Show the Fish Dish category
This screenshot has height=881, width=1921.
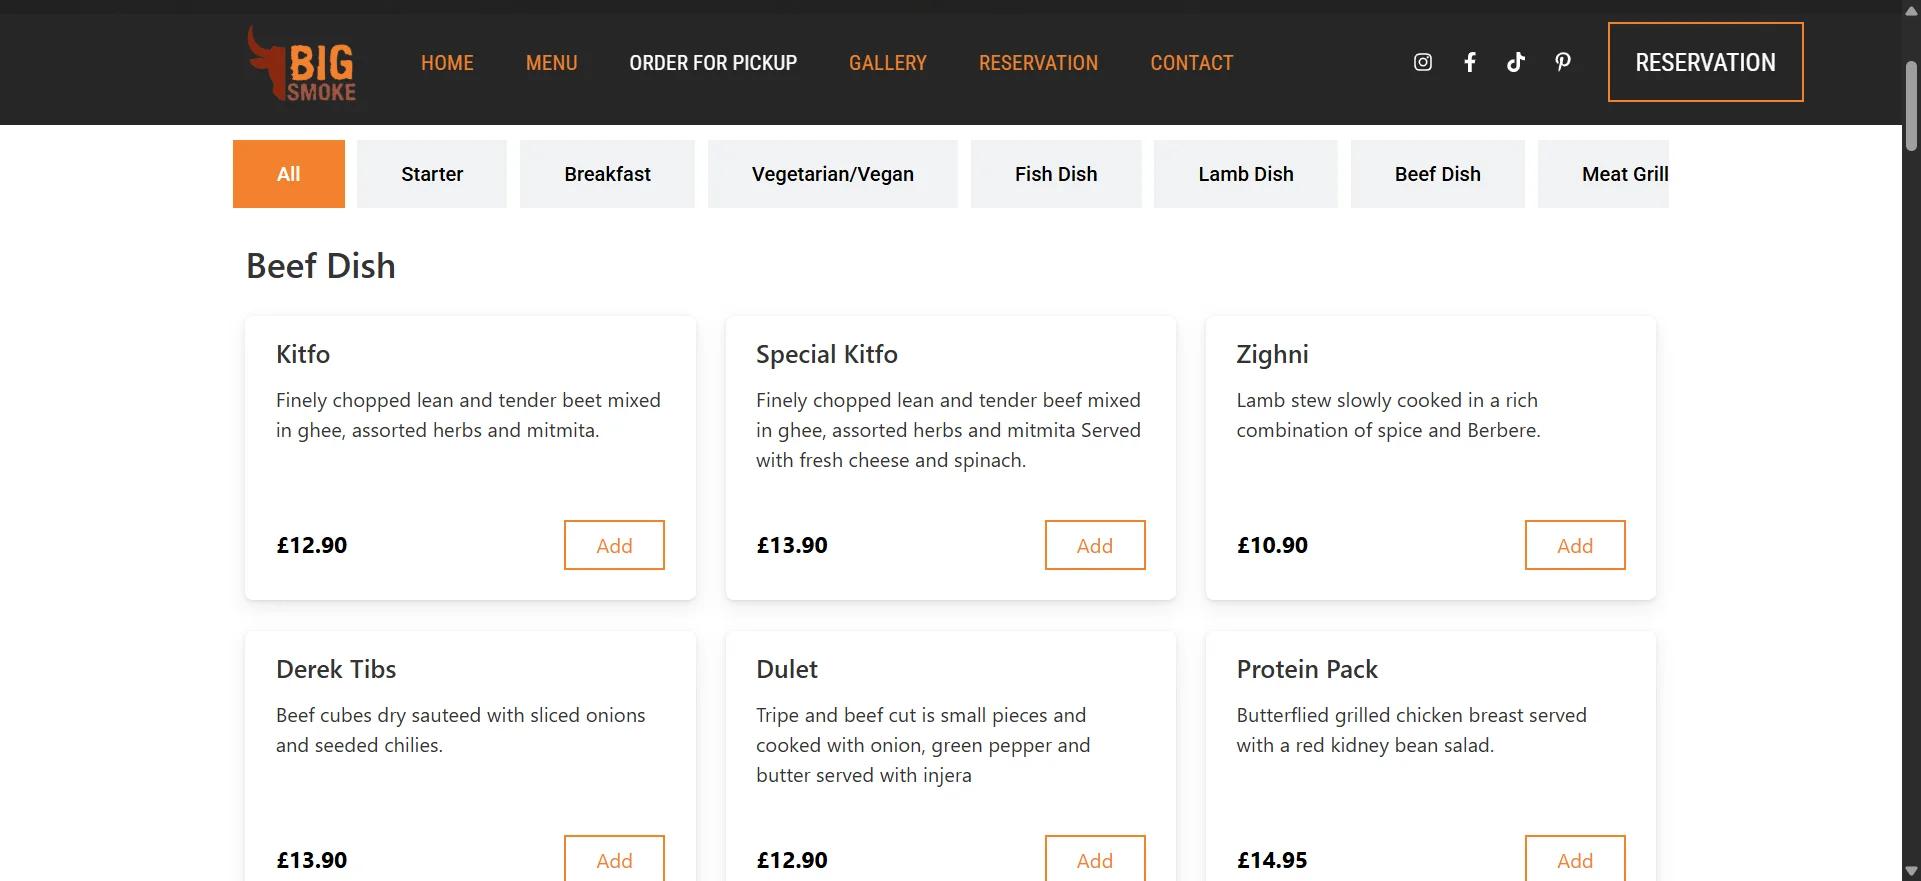pos(1056,174)
